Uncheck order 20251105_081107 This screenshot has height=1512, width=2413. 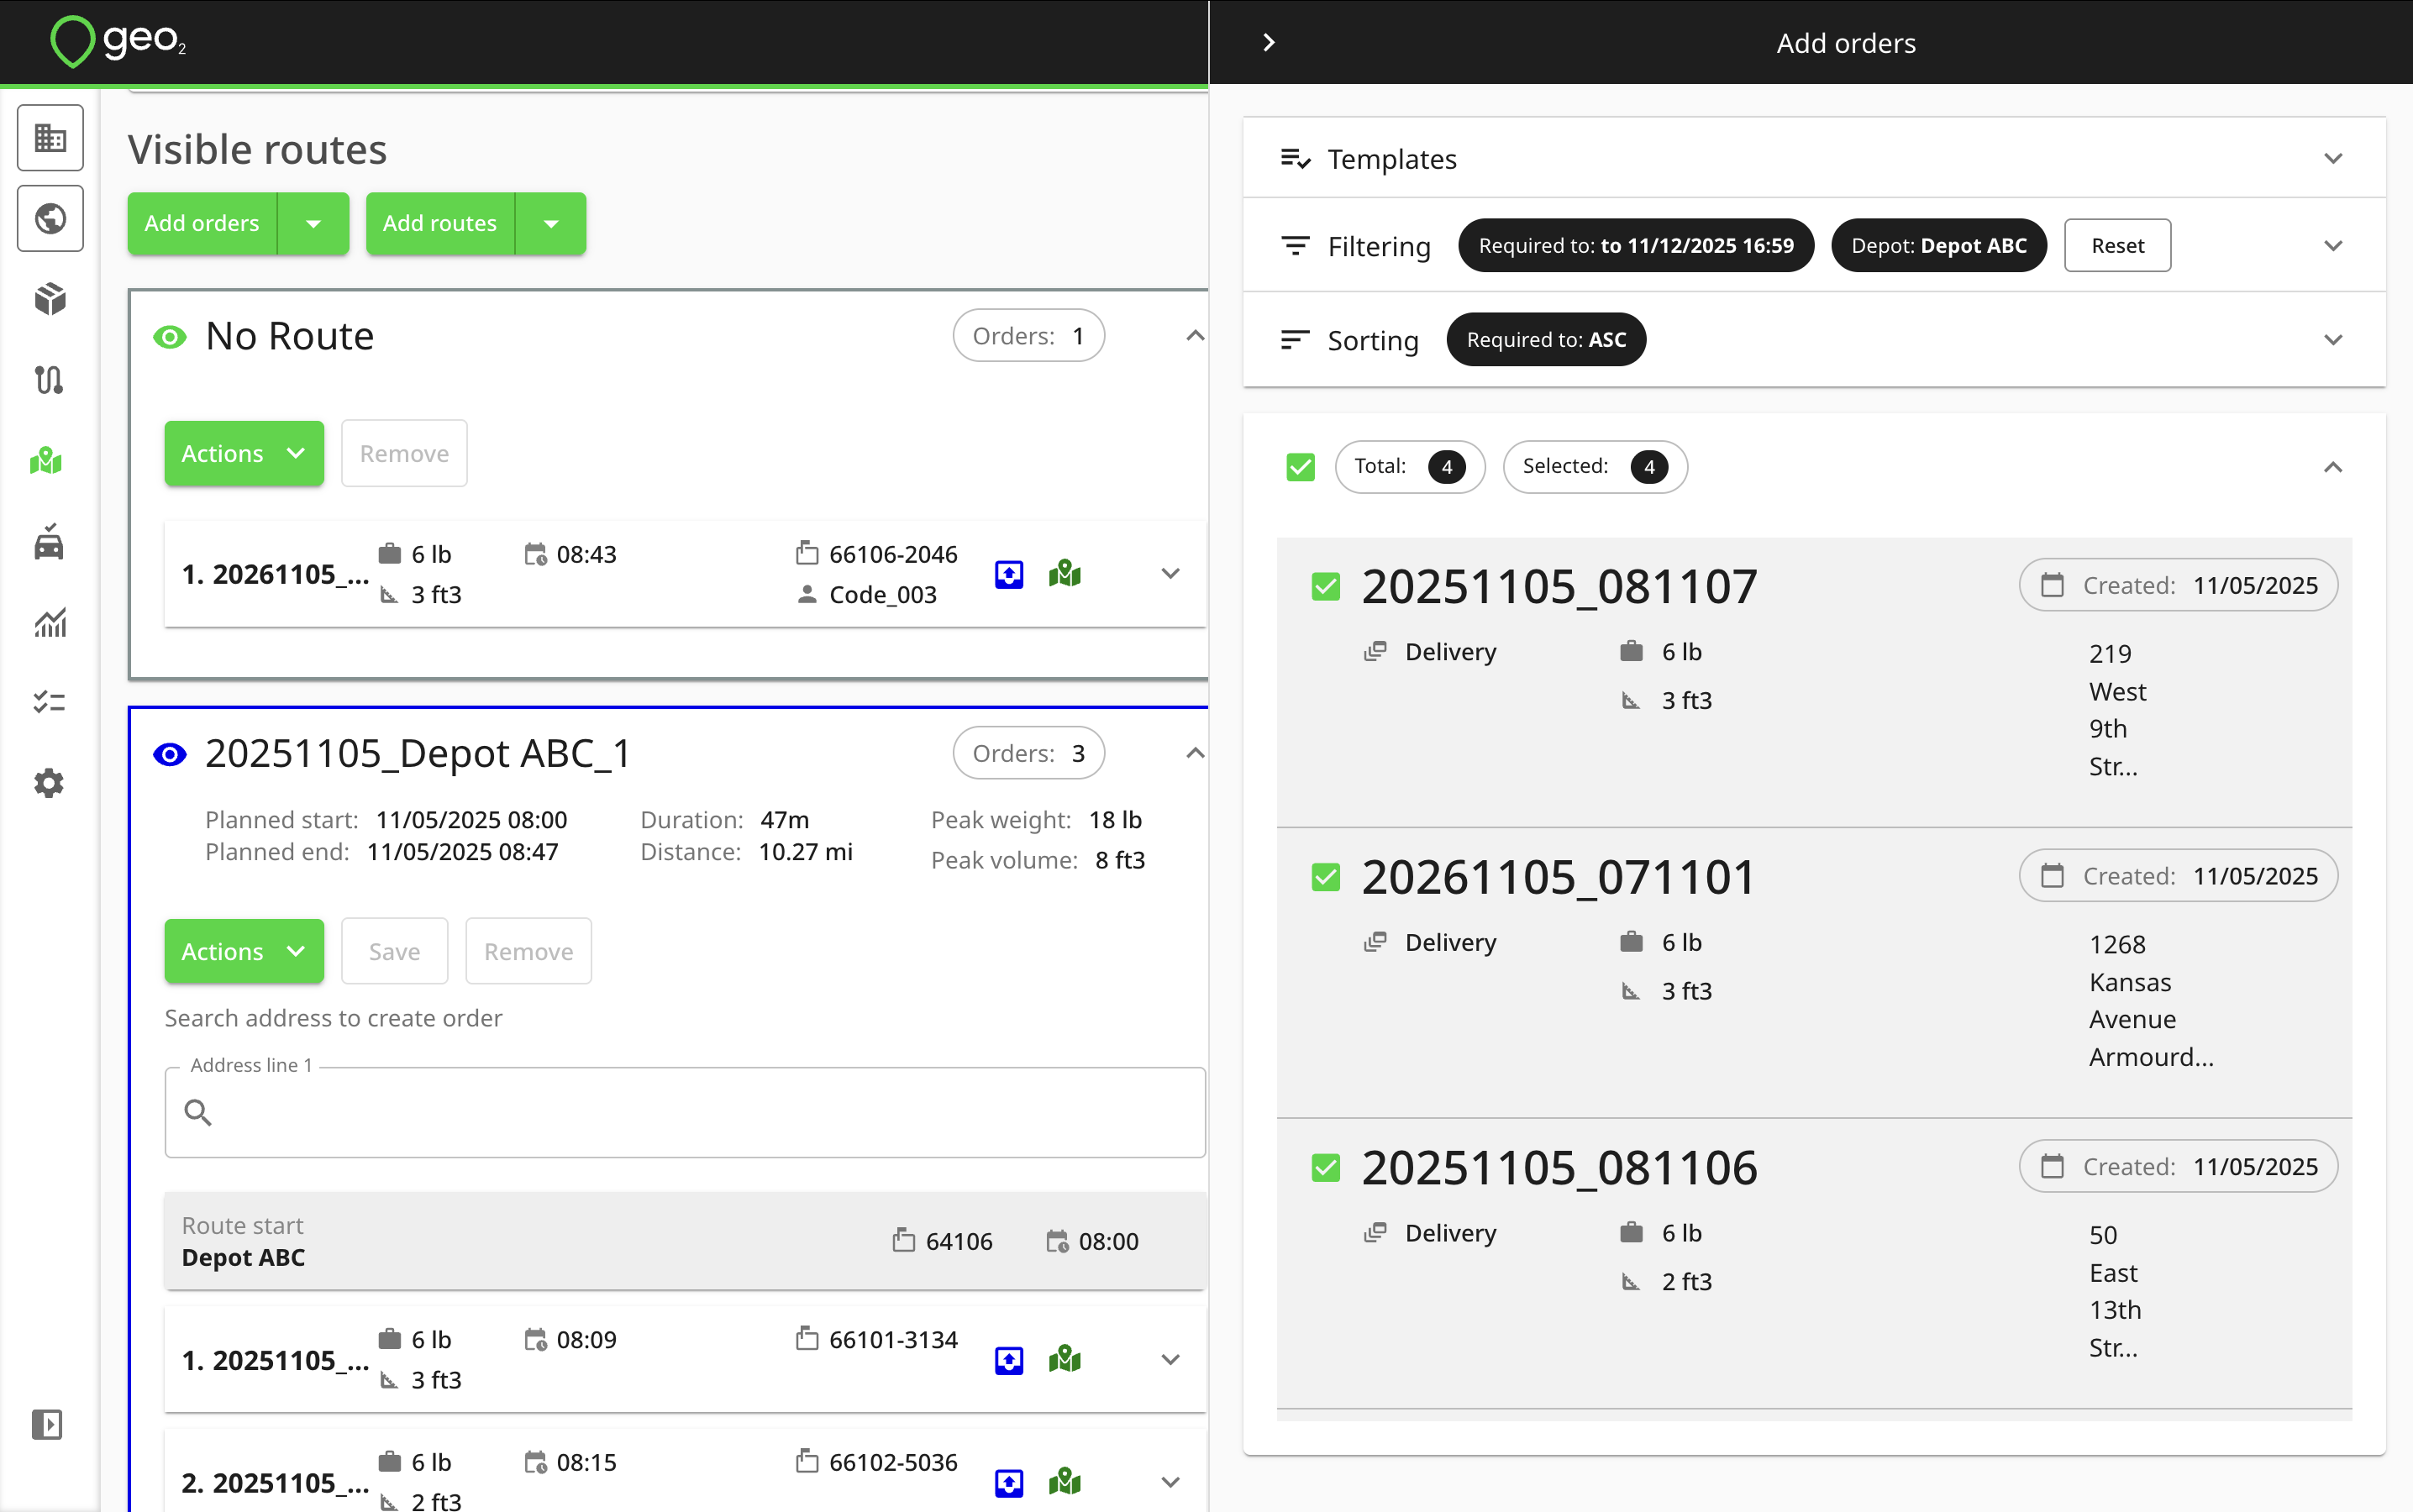tap(1326, 586)
